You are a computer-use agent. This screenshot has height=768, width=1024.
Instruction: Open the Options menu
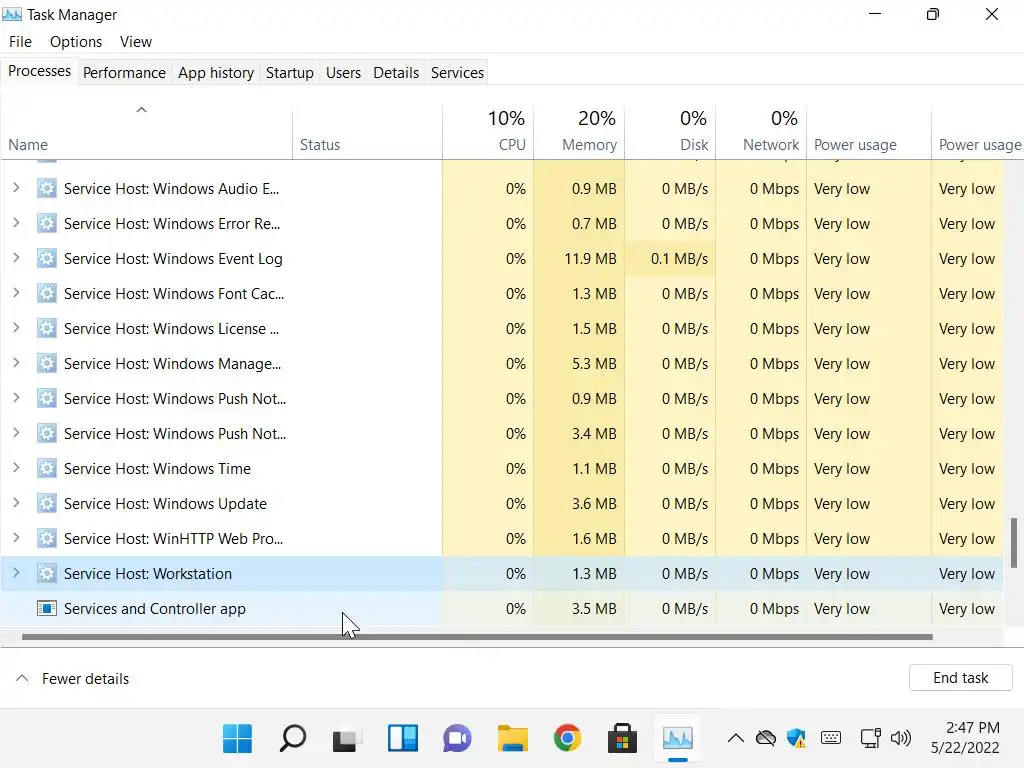point(76,42)
